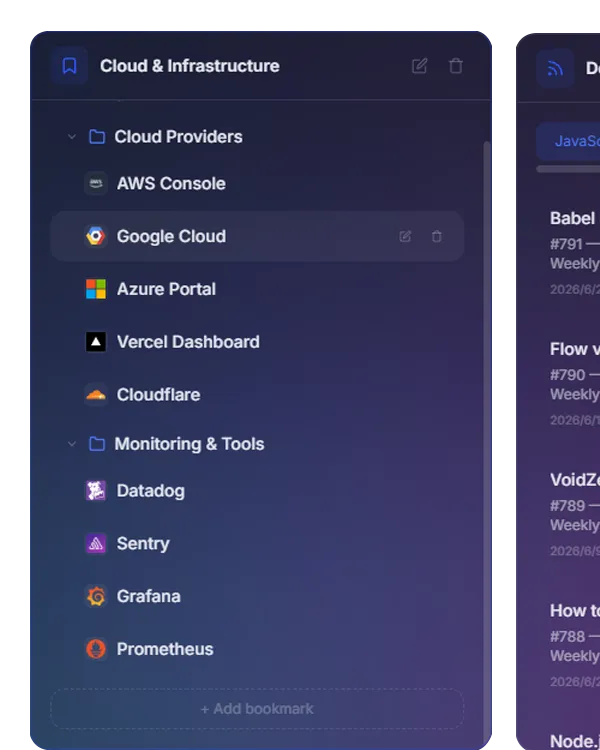Click issue number #788 text
Viewport: 600px width, 750px height.
point(567,637)
